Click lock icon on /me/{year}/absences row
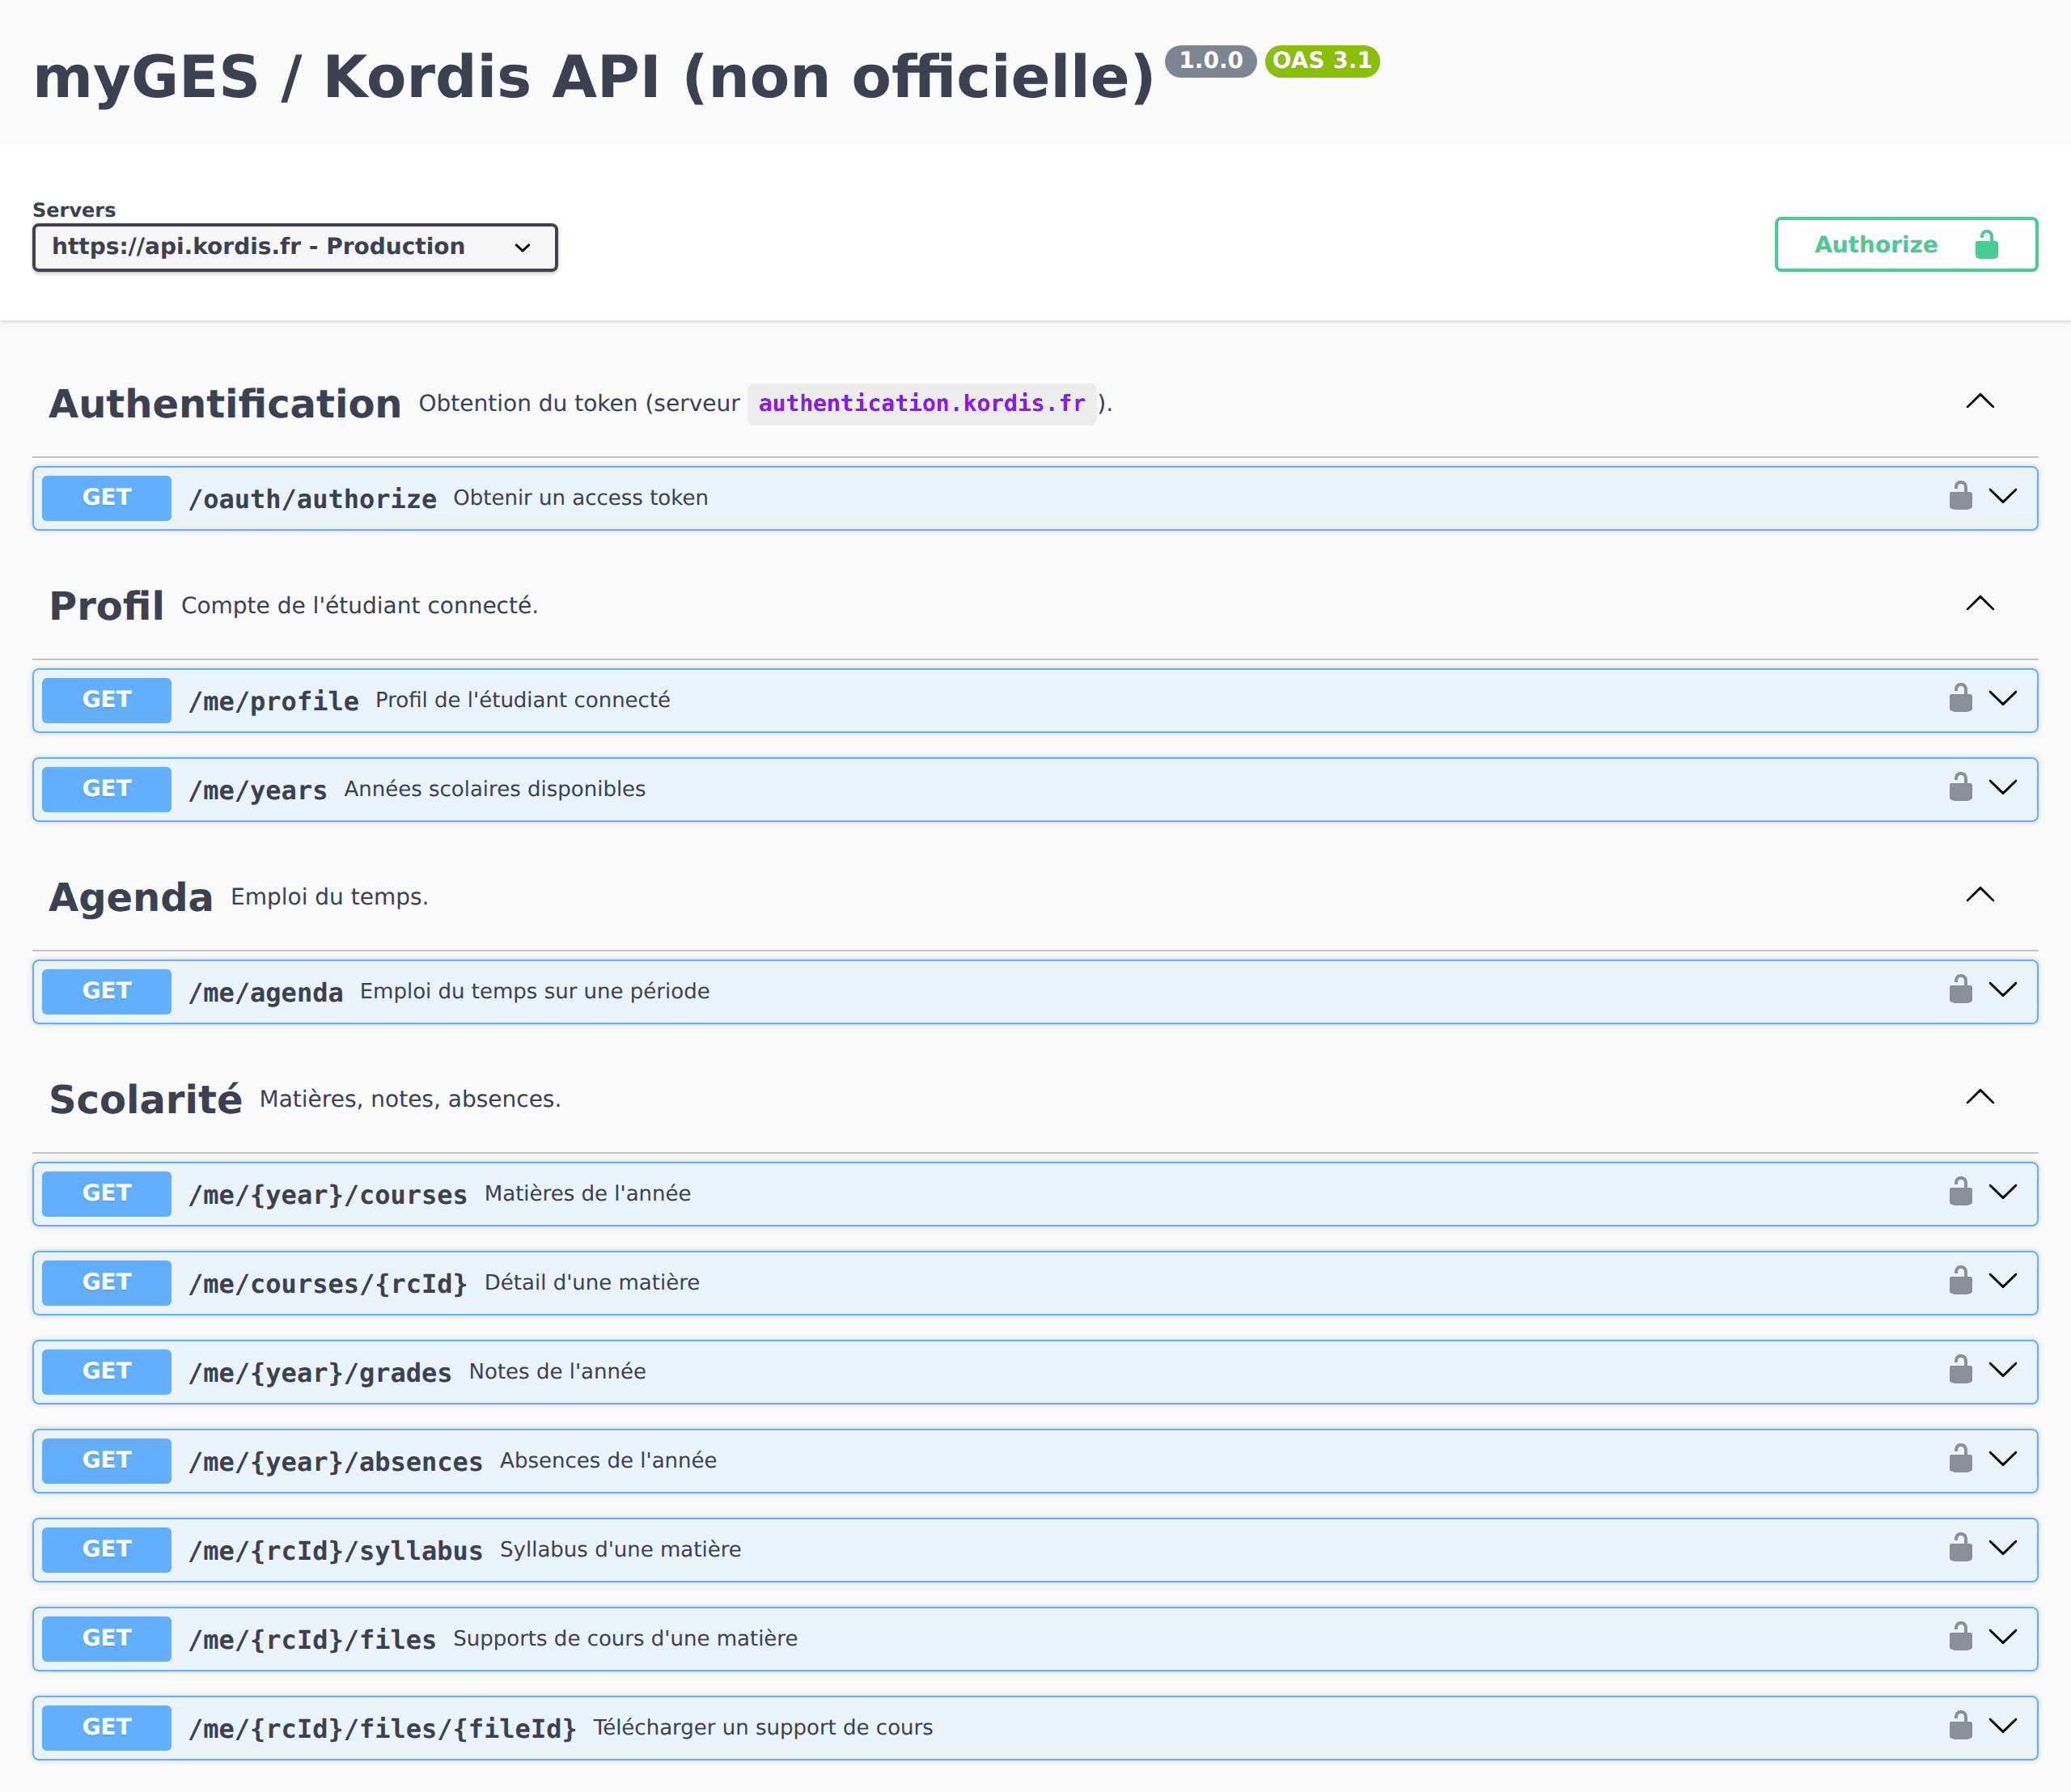 click(1960, 1458)
